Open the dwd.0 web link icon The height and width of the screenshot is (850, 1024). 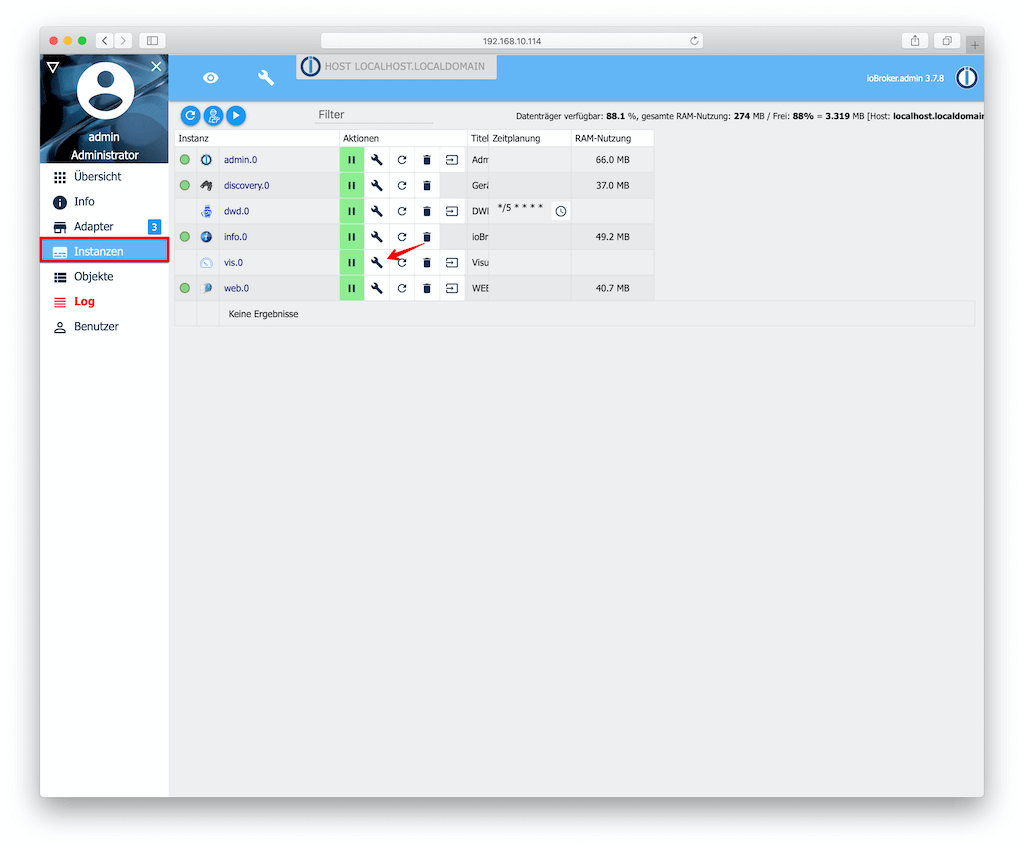pyautogui.click(x=452, y=211)
